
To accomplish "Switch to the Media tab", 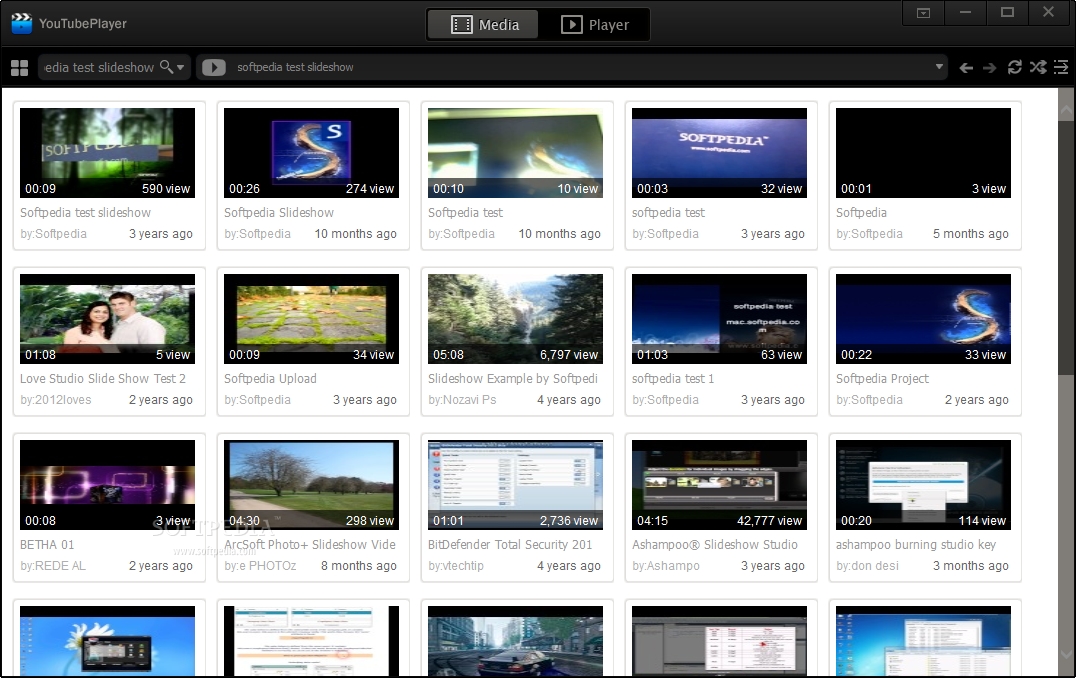I will [x=484, y=25].
